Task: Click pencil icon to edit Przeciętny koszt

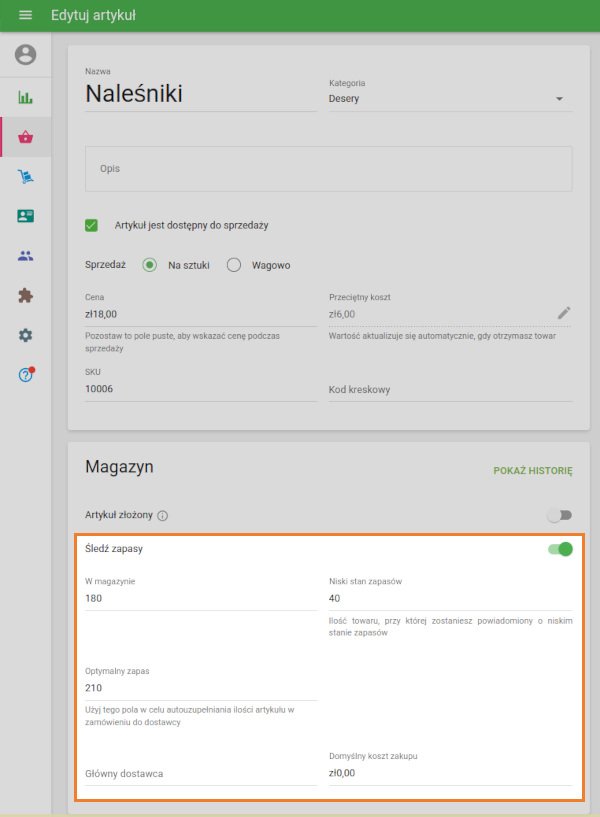Action: click(x=564, y=313)
